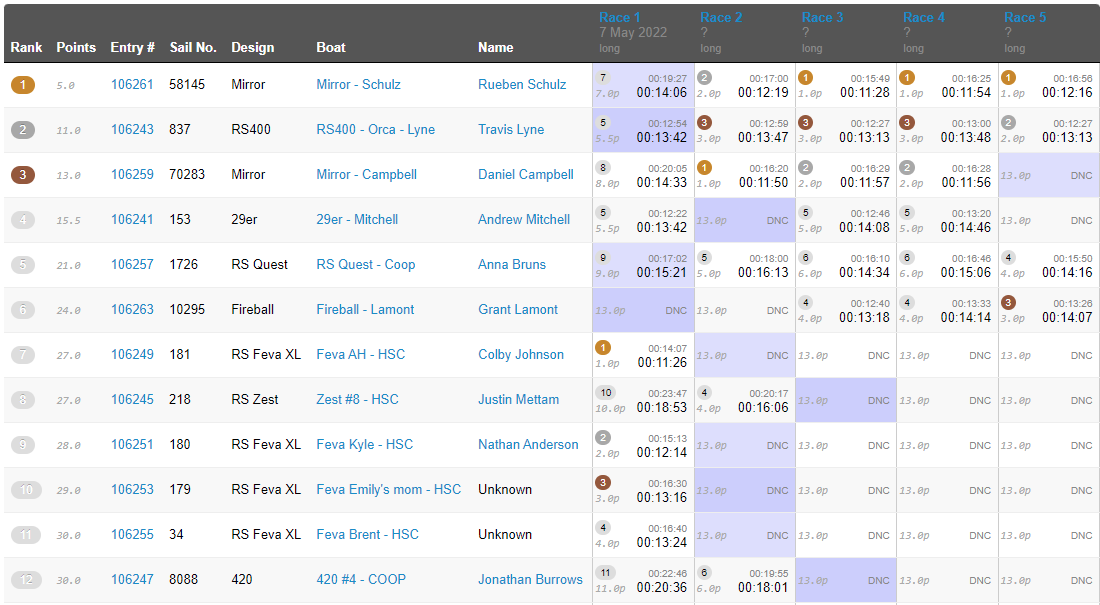Open the RS400 - Orca - Lyne boat link

(x=375, y=129)
